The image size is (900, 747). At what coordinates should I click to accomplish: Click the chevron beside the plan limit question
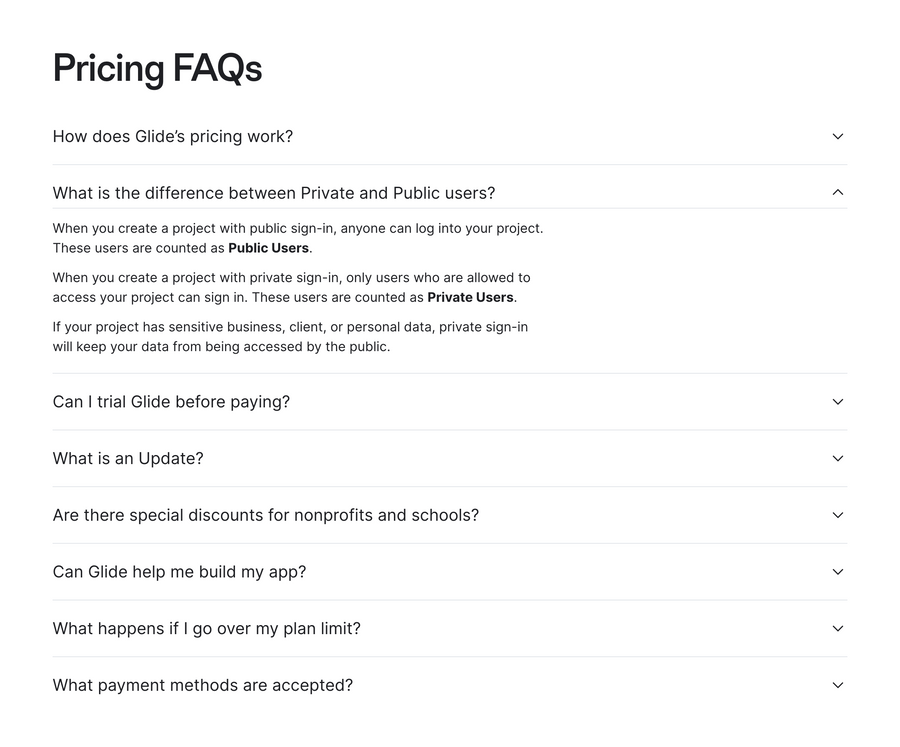click(x=838, y=629)
